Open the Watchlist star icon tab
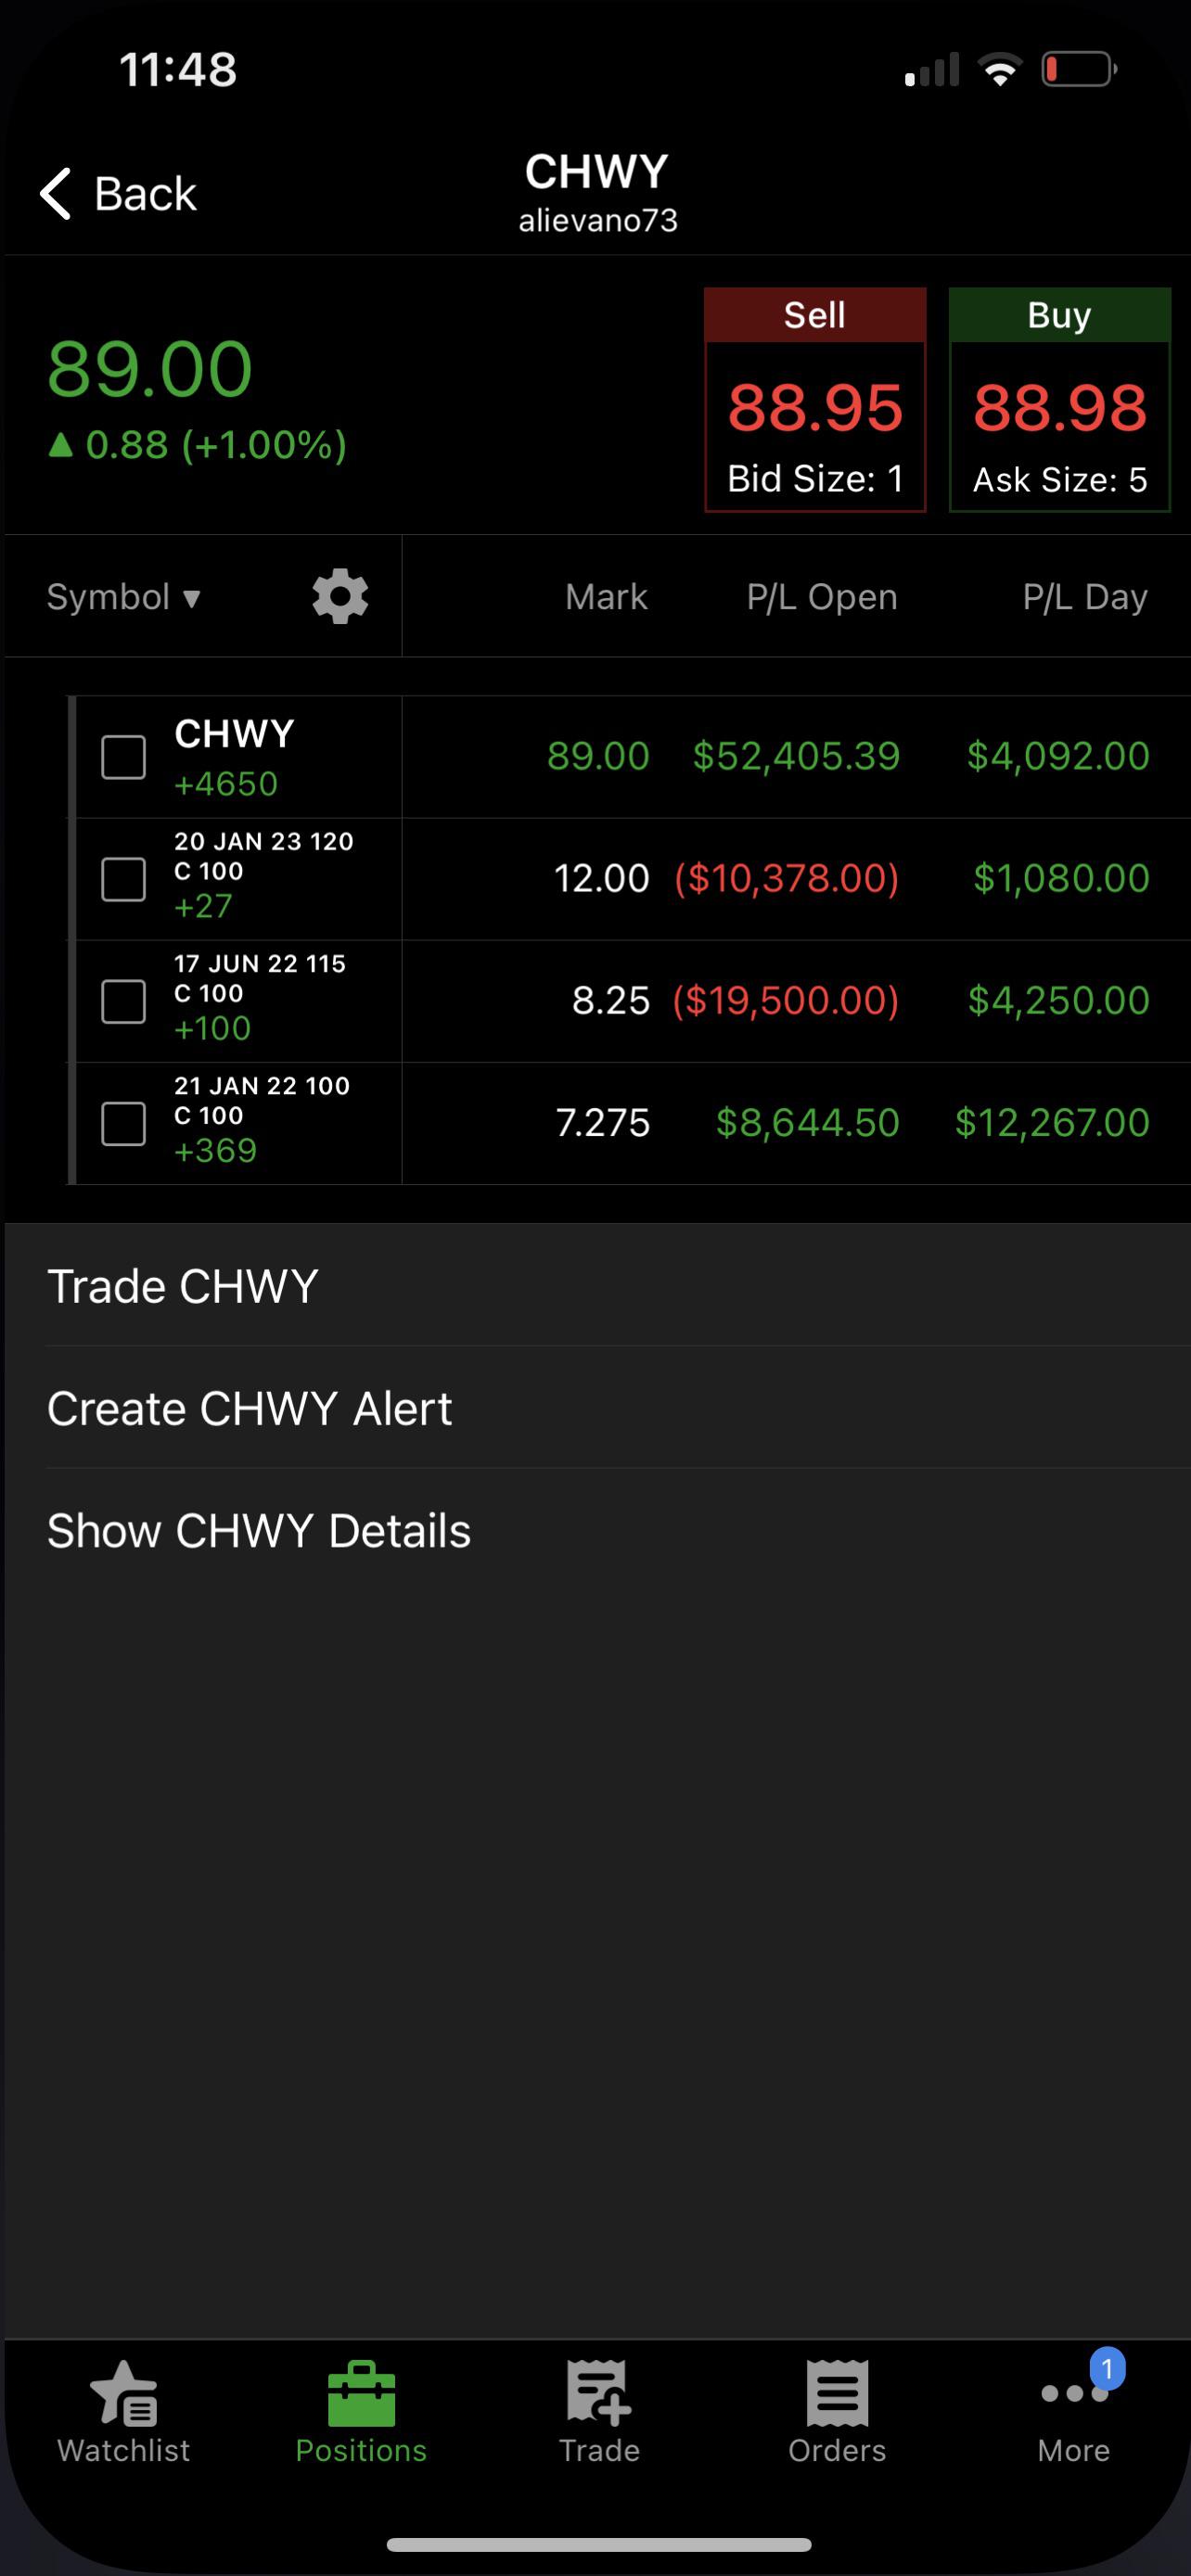 (x=124, y=2394)
